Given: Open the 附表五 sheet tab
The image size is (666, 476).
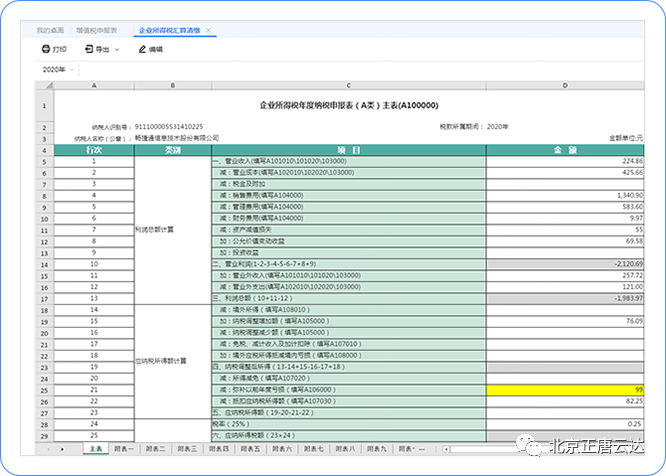Looking at the screenshot, I should click(x=250, y=449).
